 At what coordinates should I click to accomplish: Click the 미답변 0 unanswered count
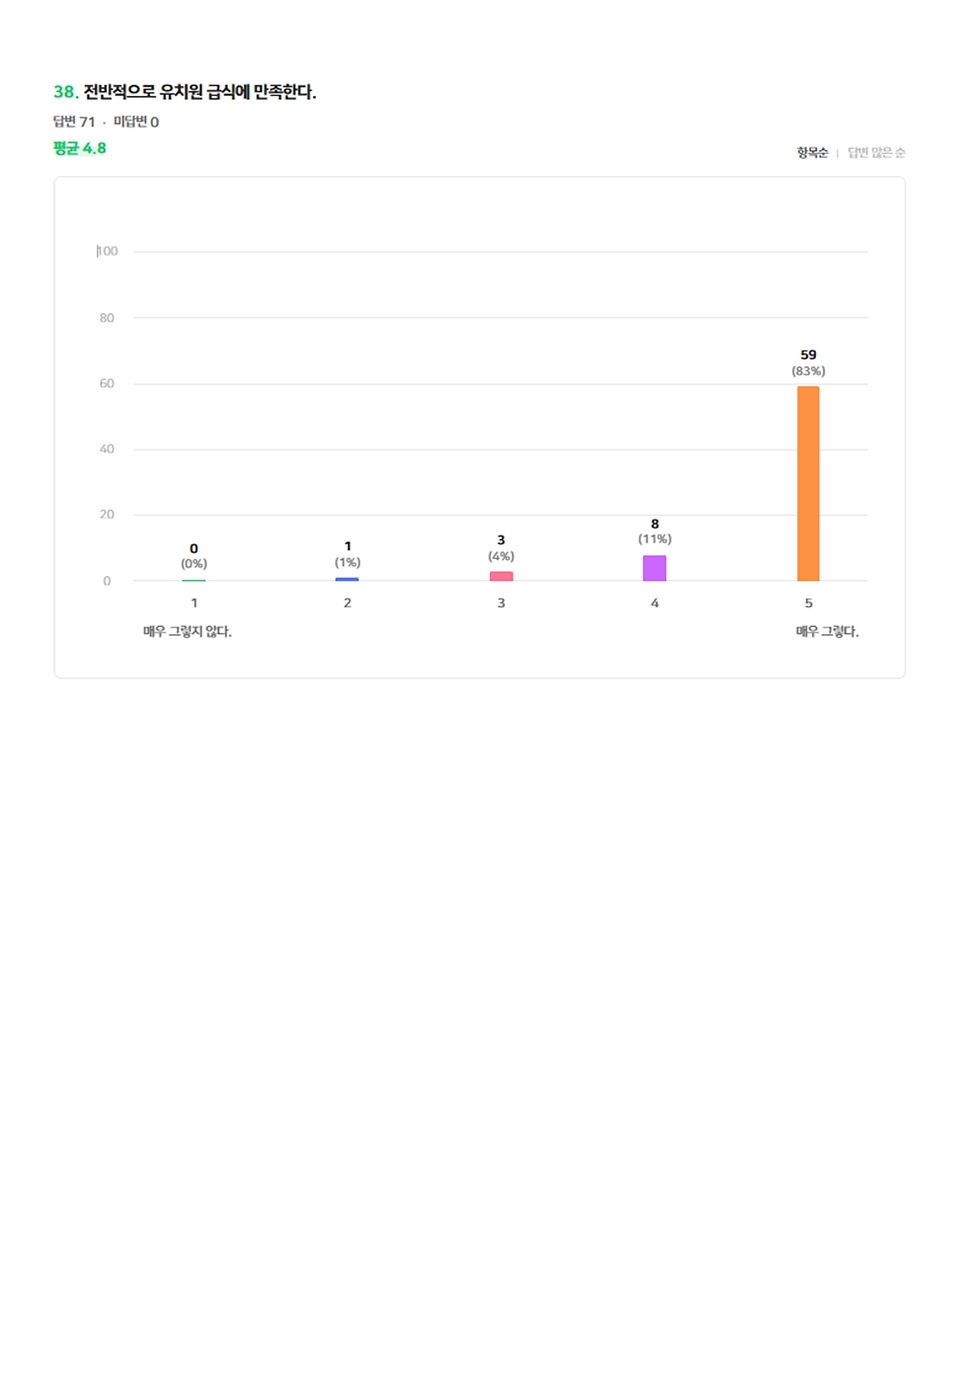136,122
